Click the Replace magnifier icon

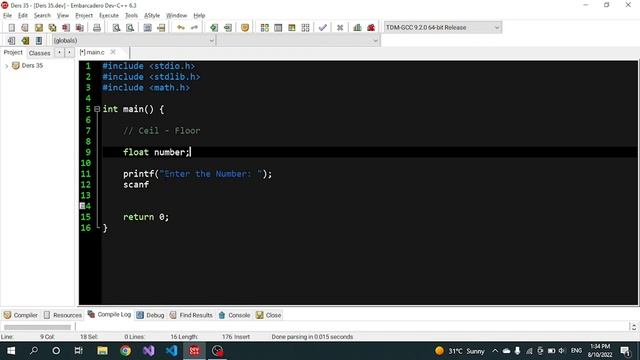(x=130, y=28)
